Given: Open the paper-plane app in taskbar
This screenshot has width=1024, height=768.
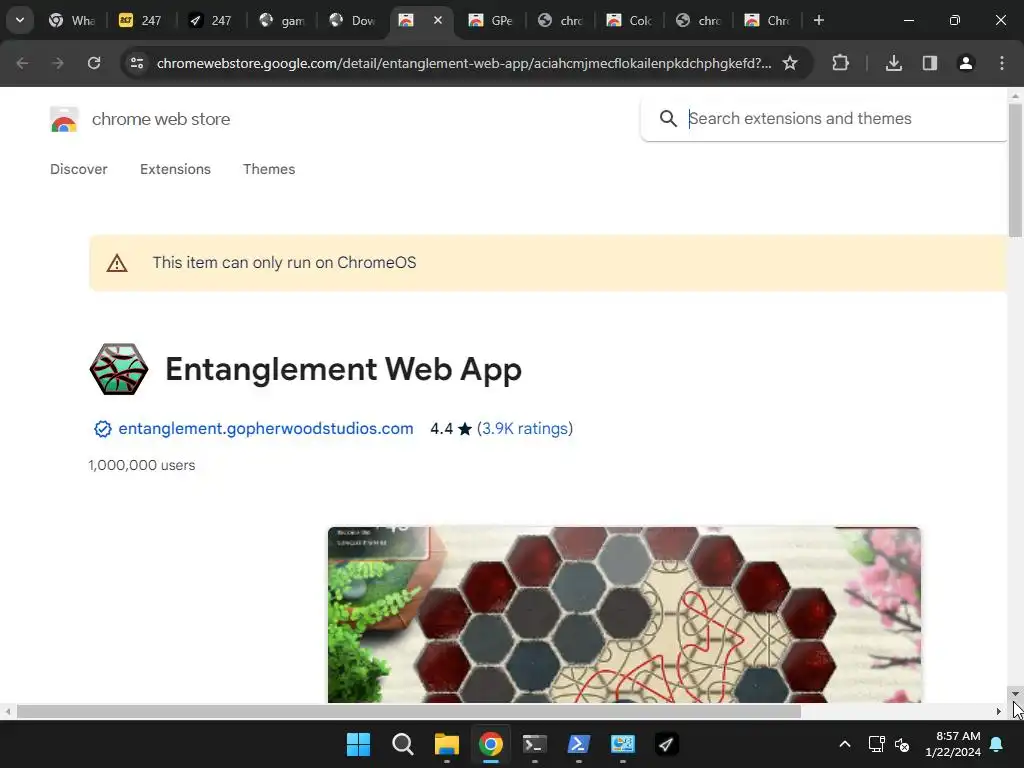Looking at the screenshot, I should (666, 744).
